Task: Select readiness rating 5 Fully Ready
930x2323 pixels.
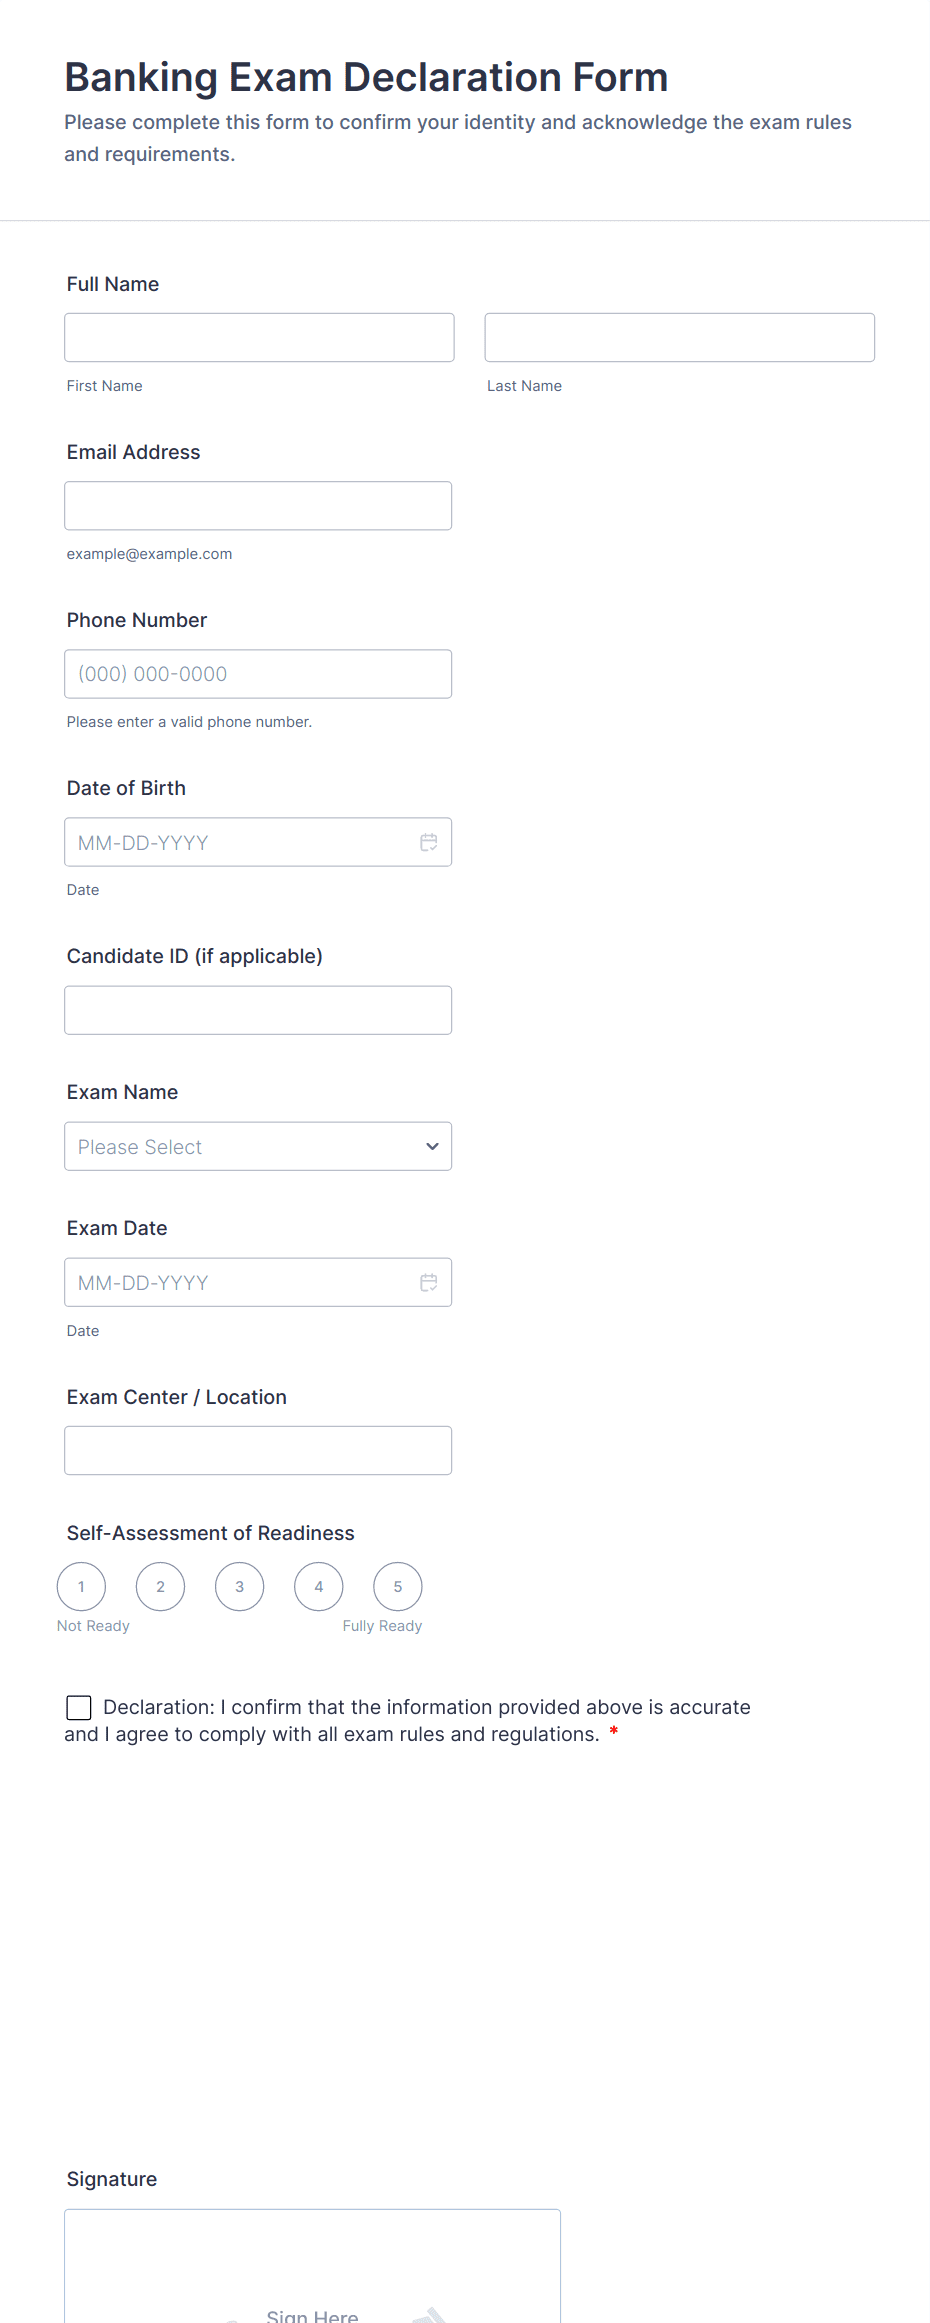Action: (397, 1586)
